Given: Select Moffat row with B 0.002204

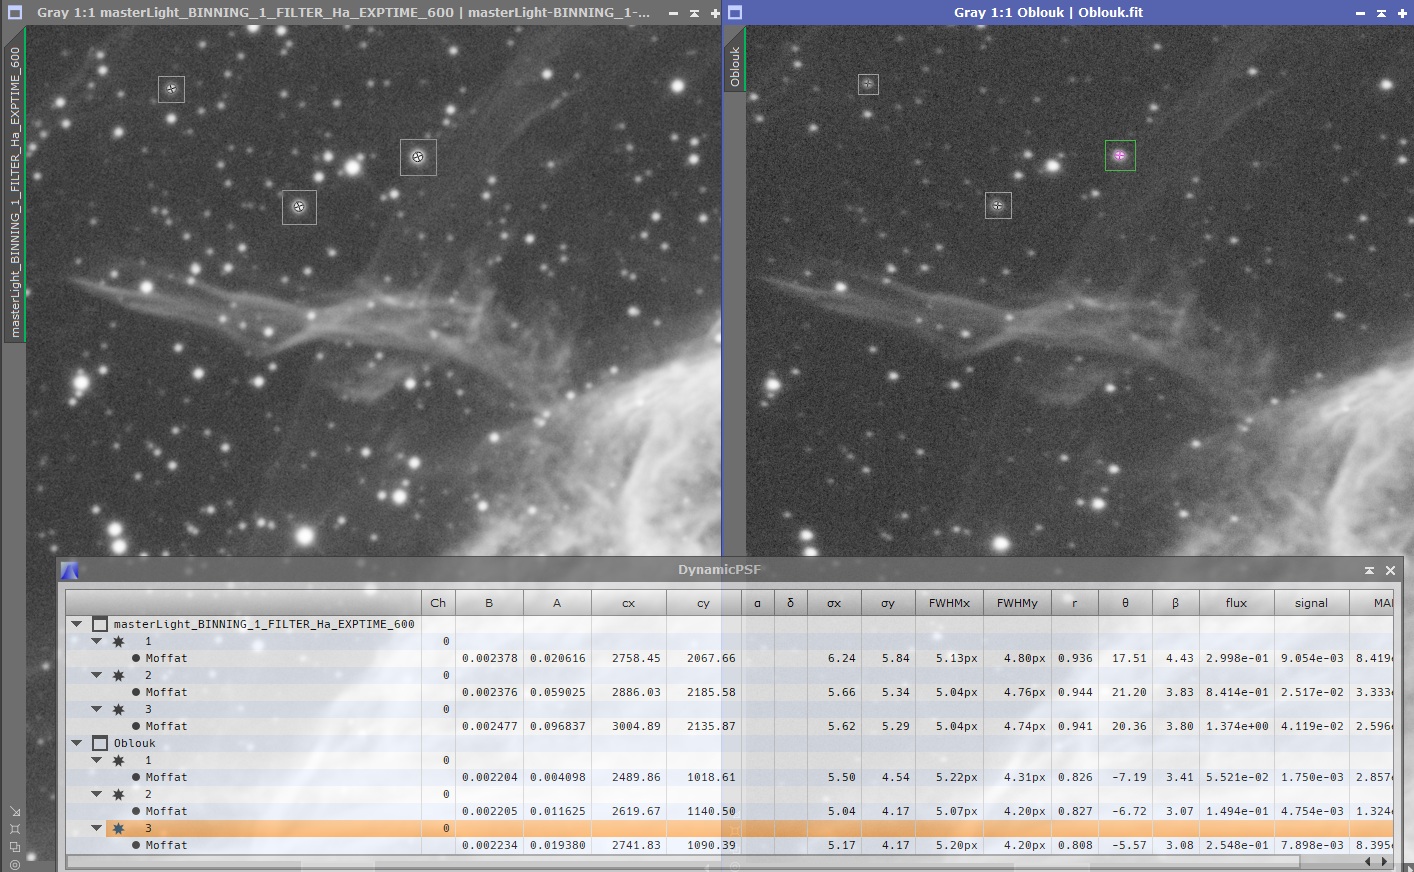Looking at the screenshot, I should 730,777.
